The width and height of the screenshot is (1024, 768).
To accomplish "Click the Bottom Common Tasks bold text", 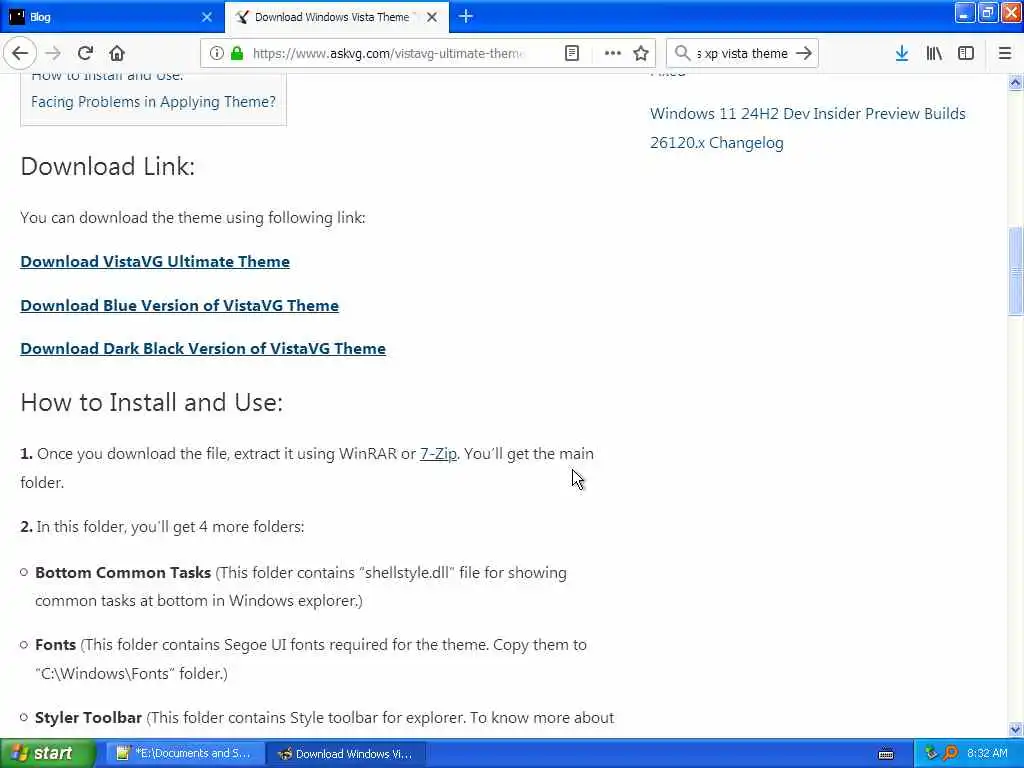I will [123, 573].
